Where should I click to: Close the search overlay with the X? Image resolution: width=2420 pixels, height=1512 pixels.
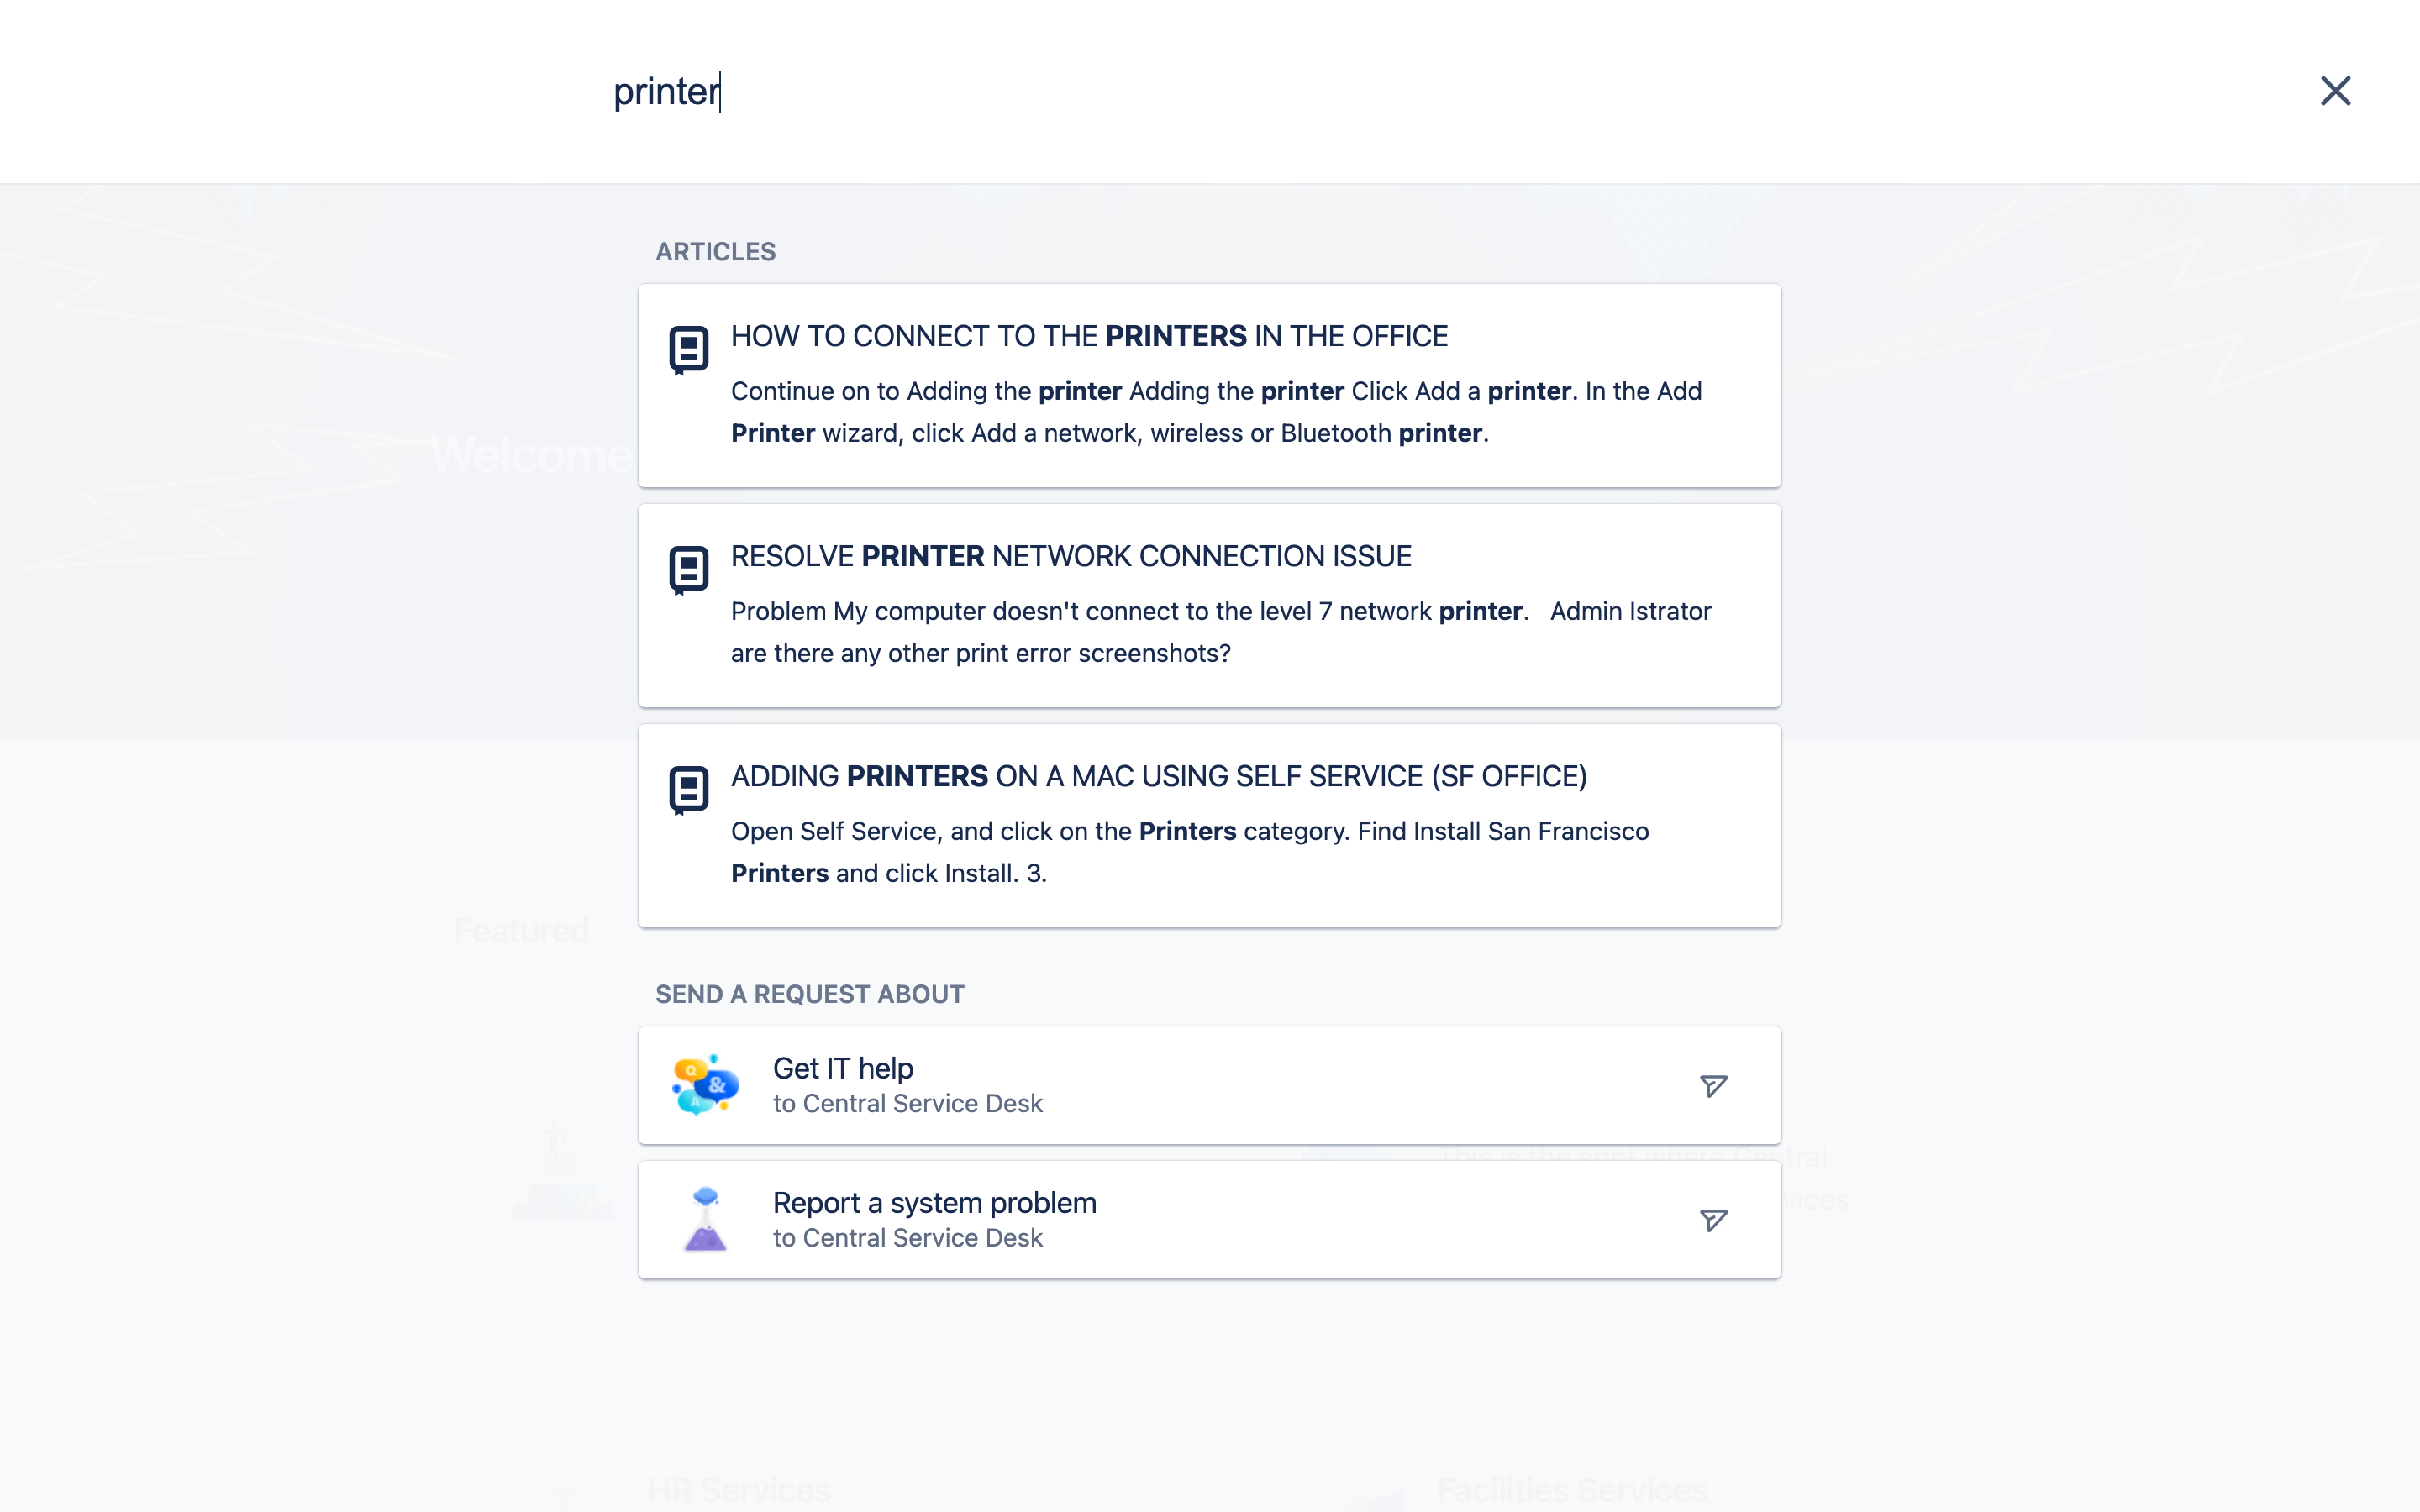click(x=2335, y=91)
